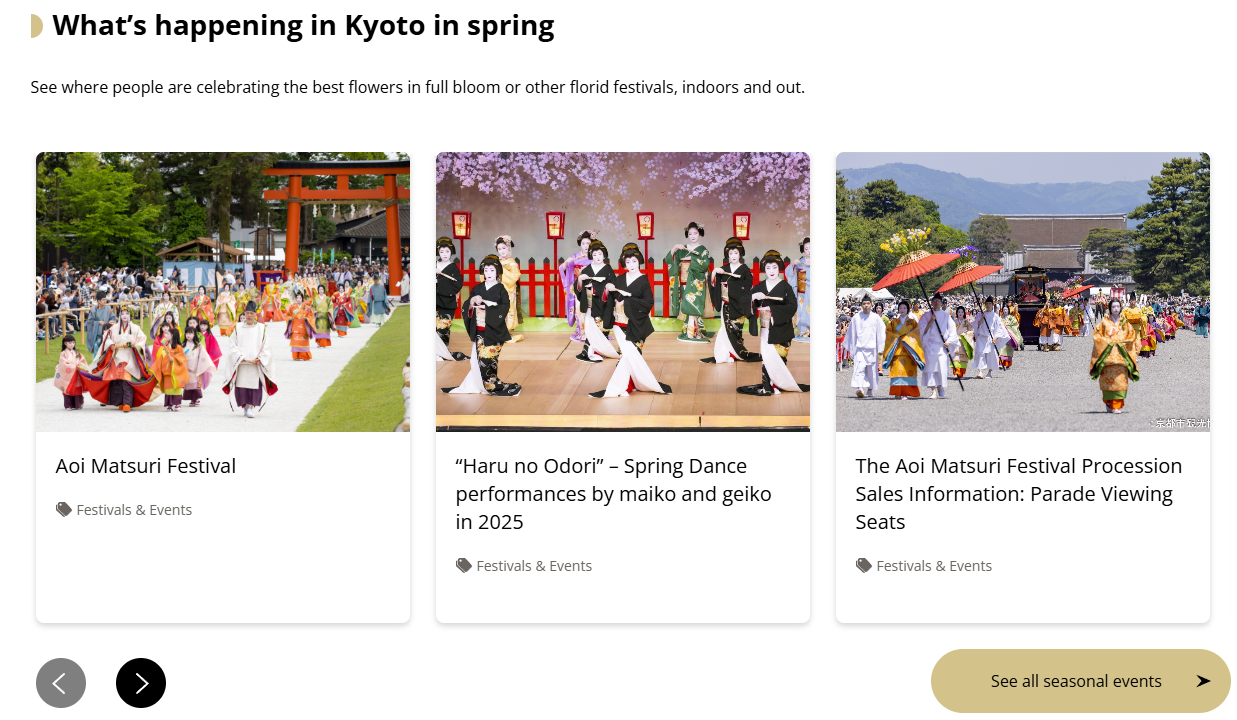Advance carousel with the next arrow
Viewport: 1237px width, 720px height.
[141, 683]
